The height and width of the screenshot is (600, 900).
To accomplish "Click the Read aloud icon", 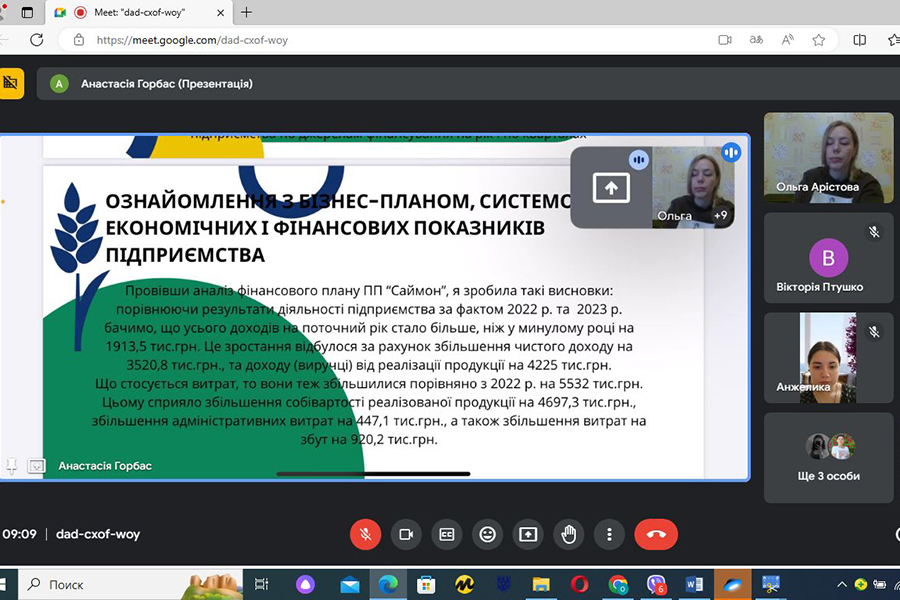I will point(788,40).
